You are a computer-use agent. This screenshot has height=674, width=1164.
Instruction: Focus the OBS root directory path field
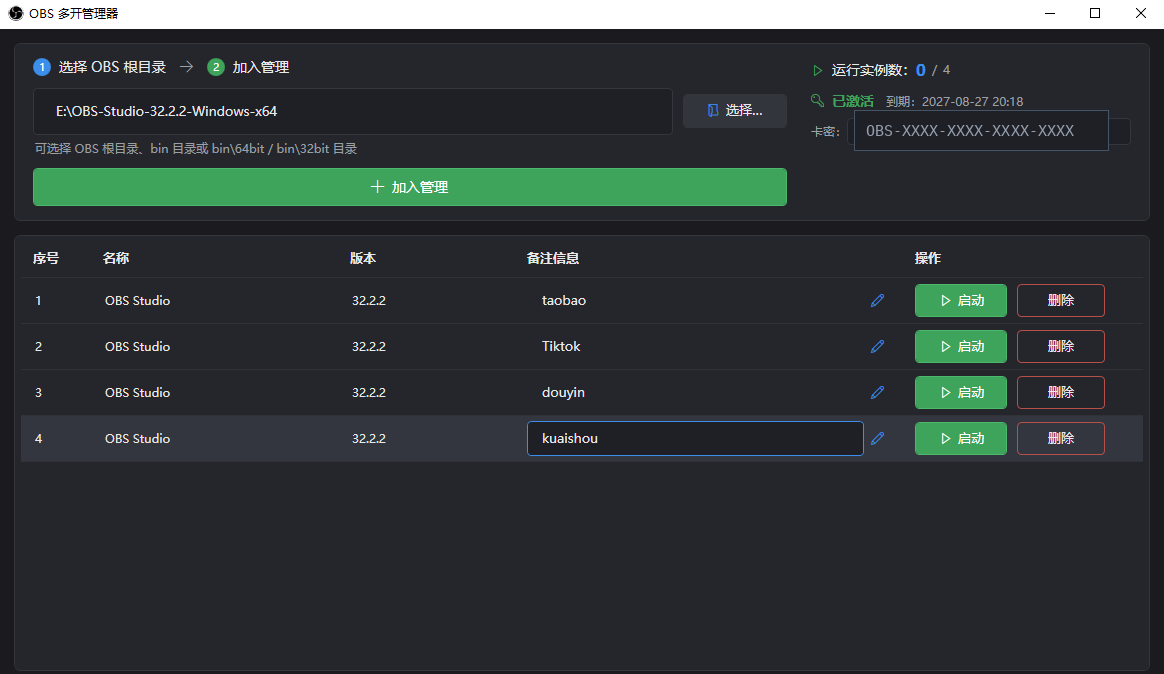[x=353, y=111]
